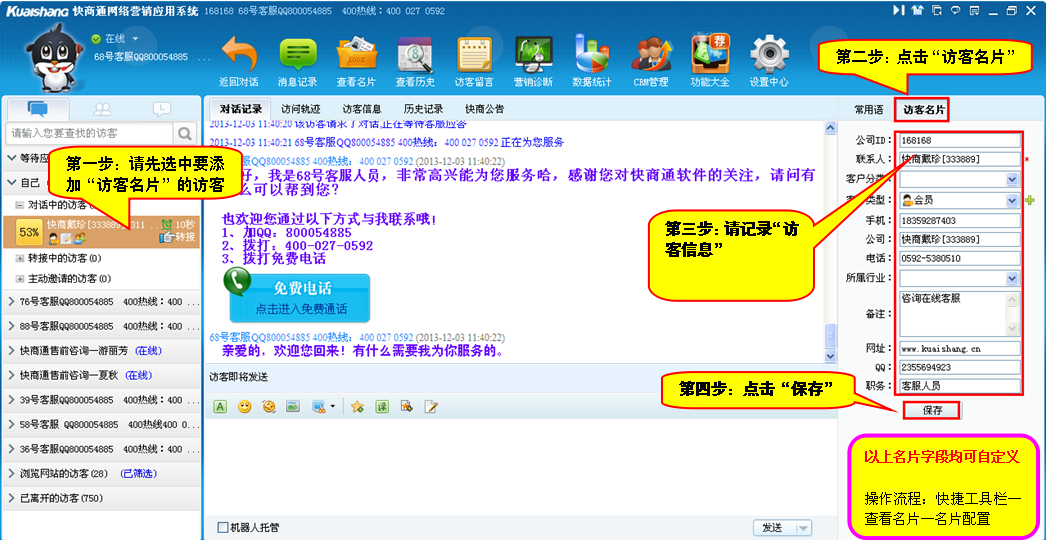Screen dimensions: 1049x551
Task: Open 数据统计 statistics chart icon
Action: click(x=592, y=56)
